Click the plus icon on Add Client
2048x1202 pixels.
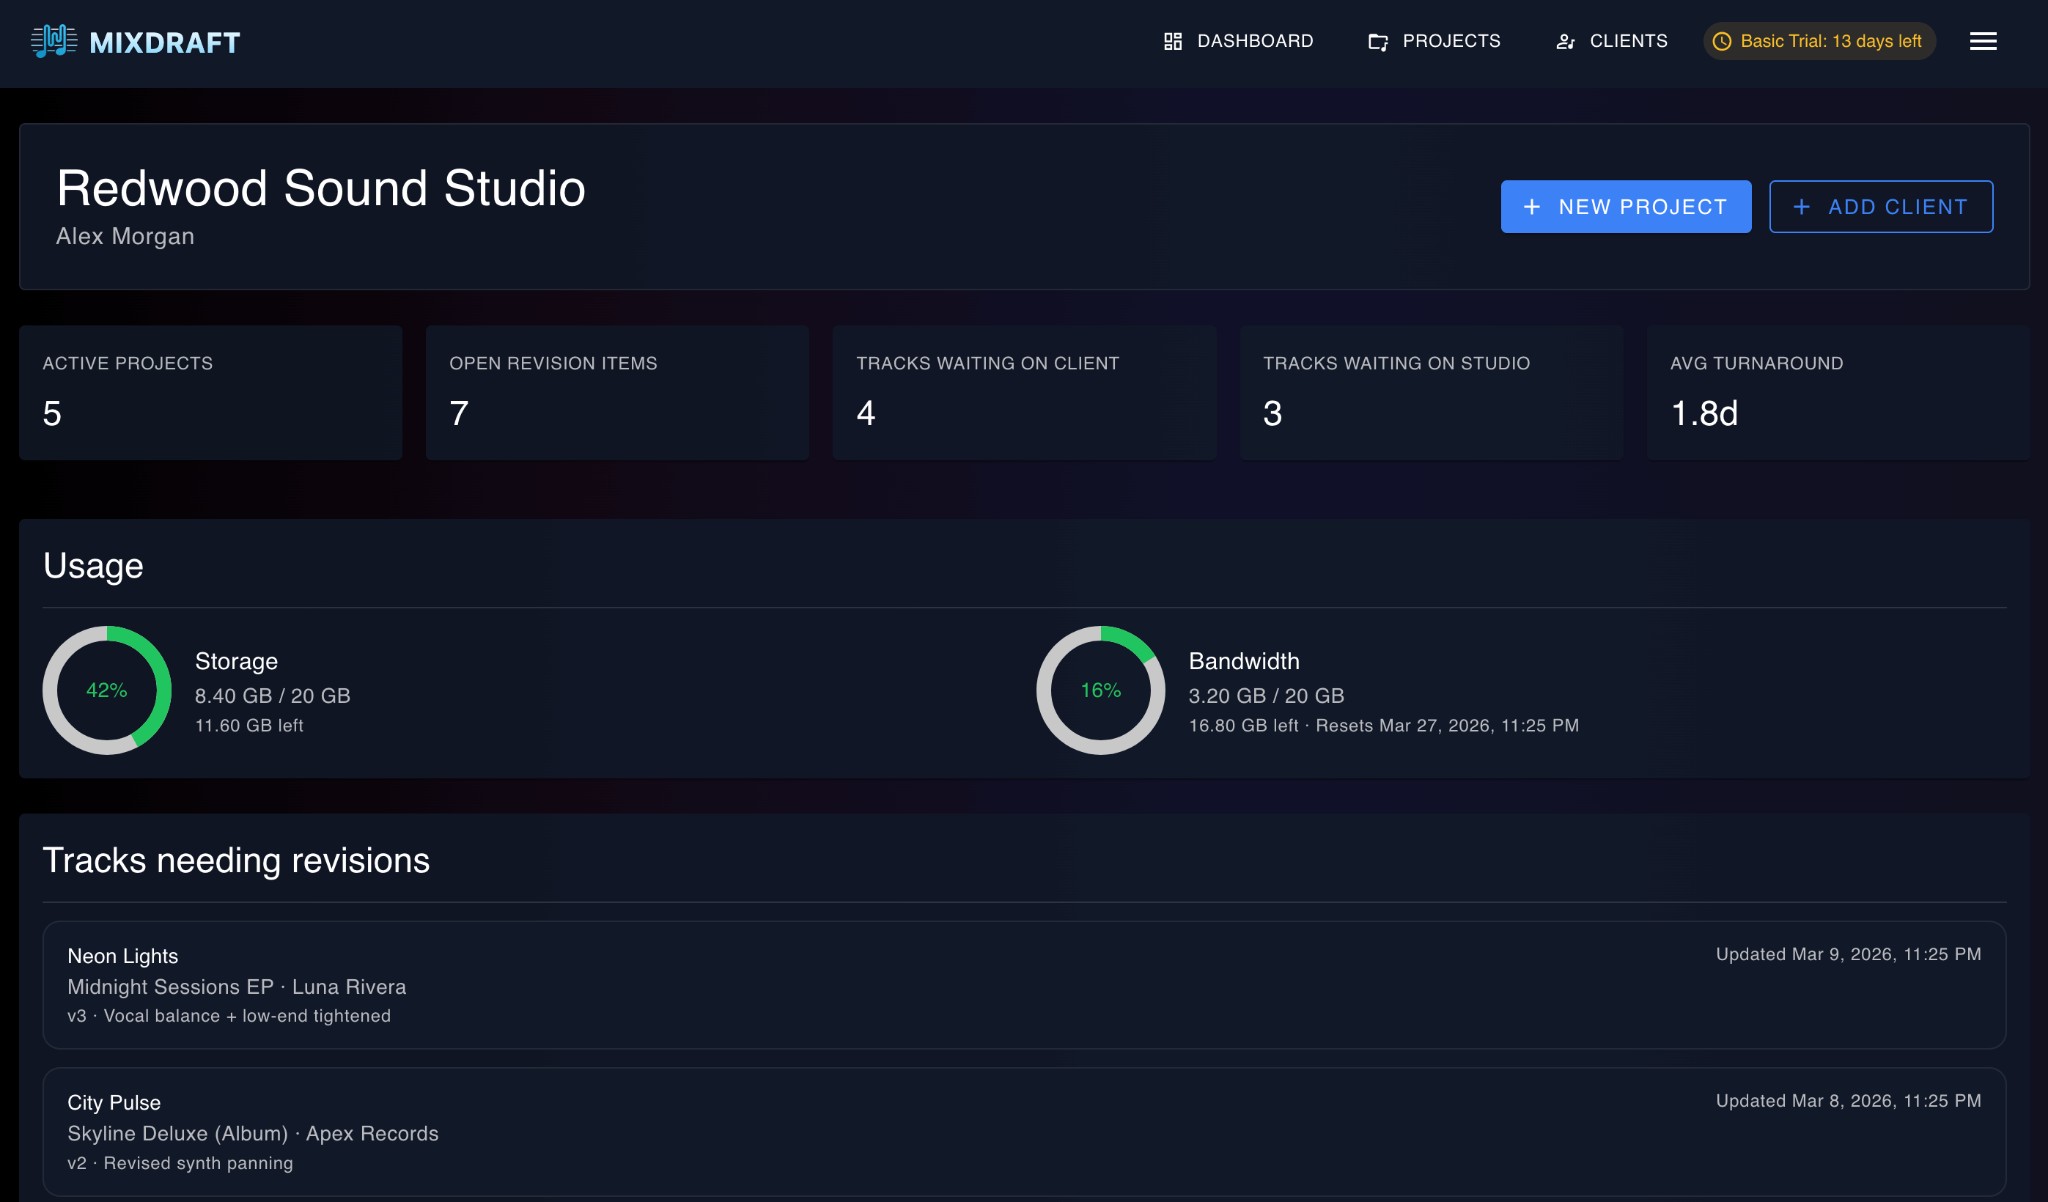click(x=1801, y=206)
